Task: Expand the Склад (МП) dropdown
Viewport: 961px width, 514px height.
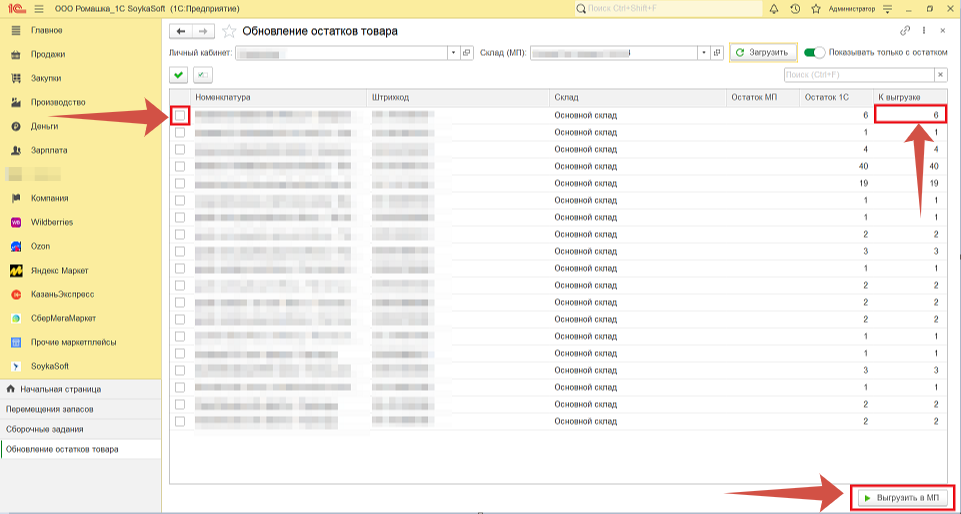Action: (x=705, y=52)
